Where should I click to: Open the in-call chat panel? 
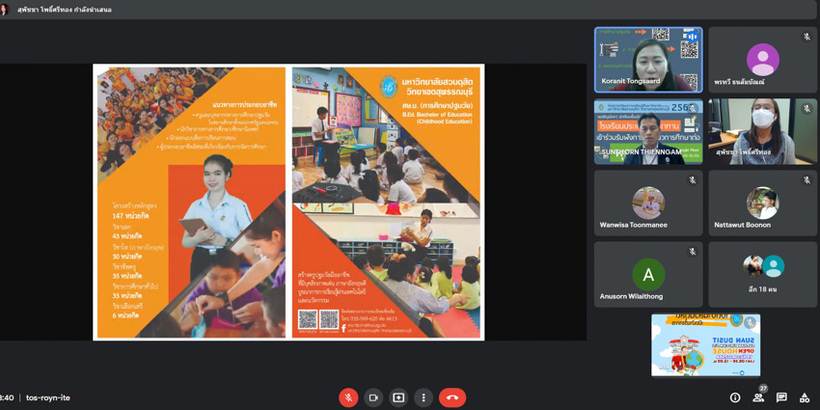(x=781, y=397)
